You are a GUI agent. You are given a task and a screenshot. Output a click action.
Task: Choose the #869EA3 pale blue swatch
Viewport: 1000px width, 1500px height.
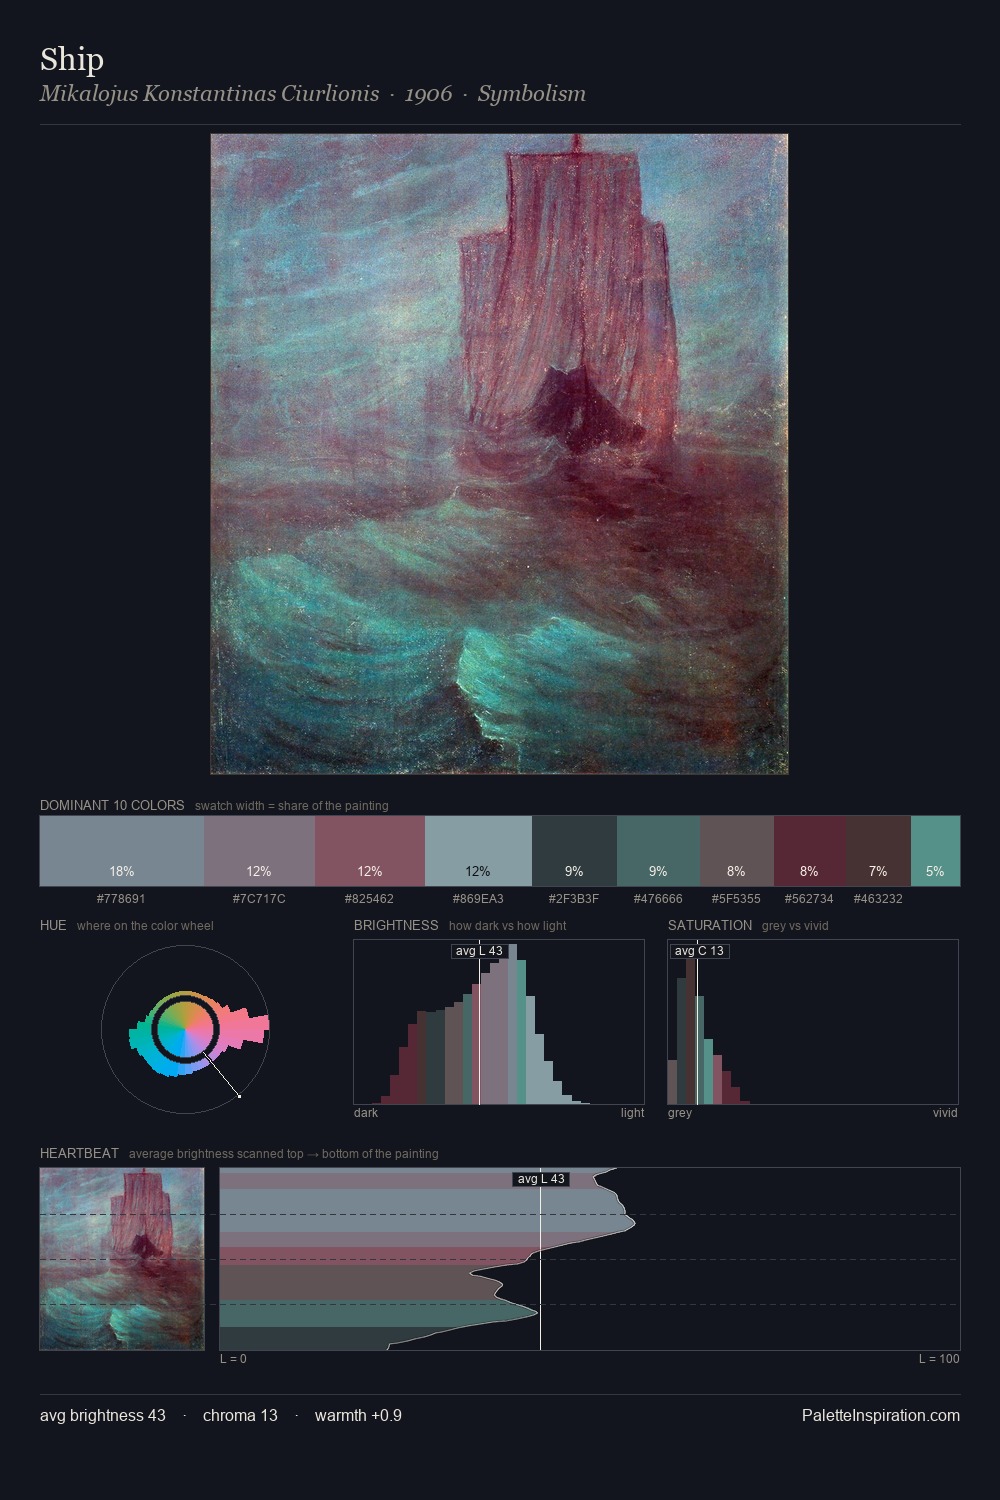click(478, 851)
